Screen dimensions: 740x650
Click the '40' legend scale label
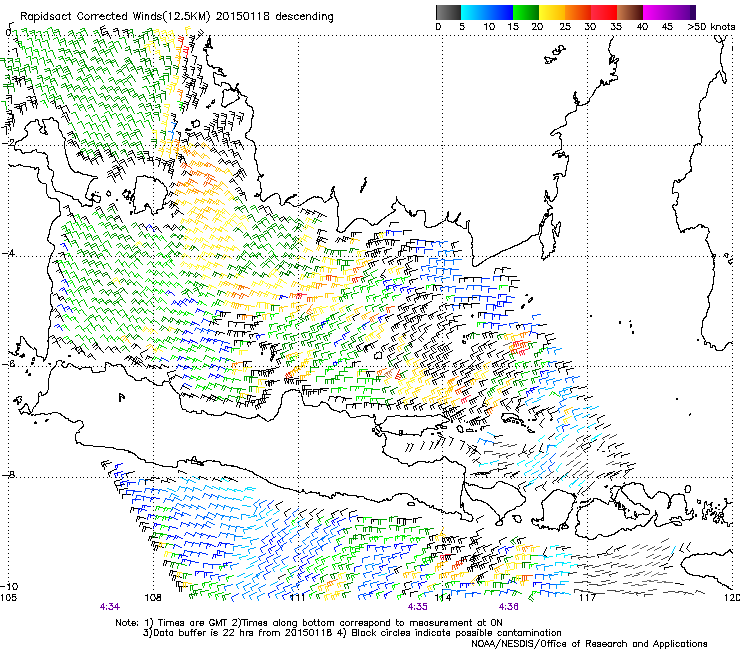642,26
